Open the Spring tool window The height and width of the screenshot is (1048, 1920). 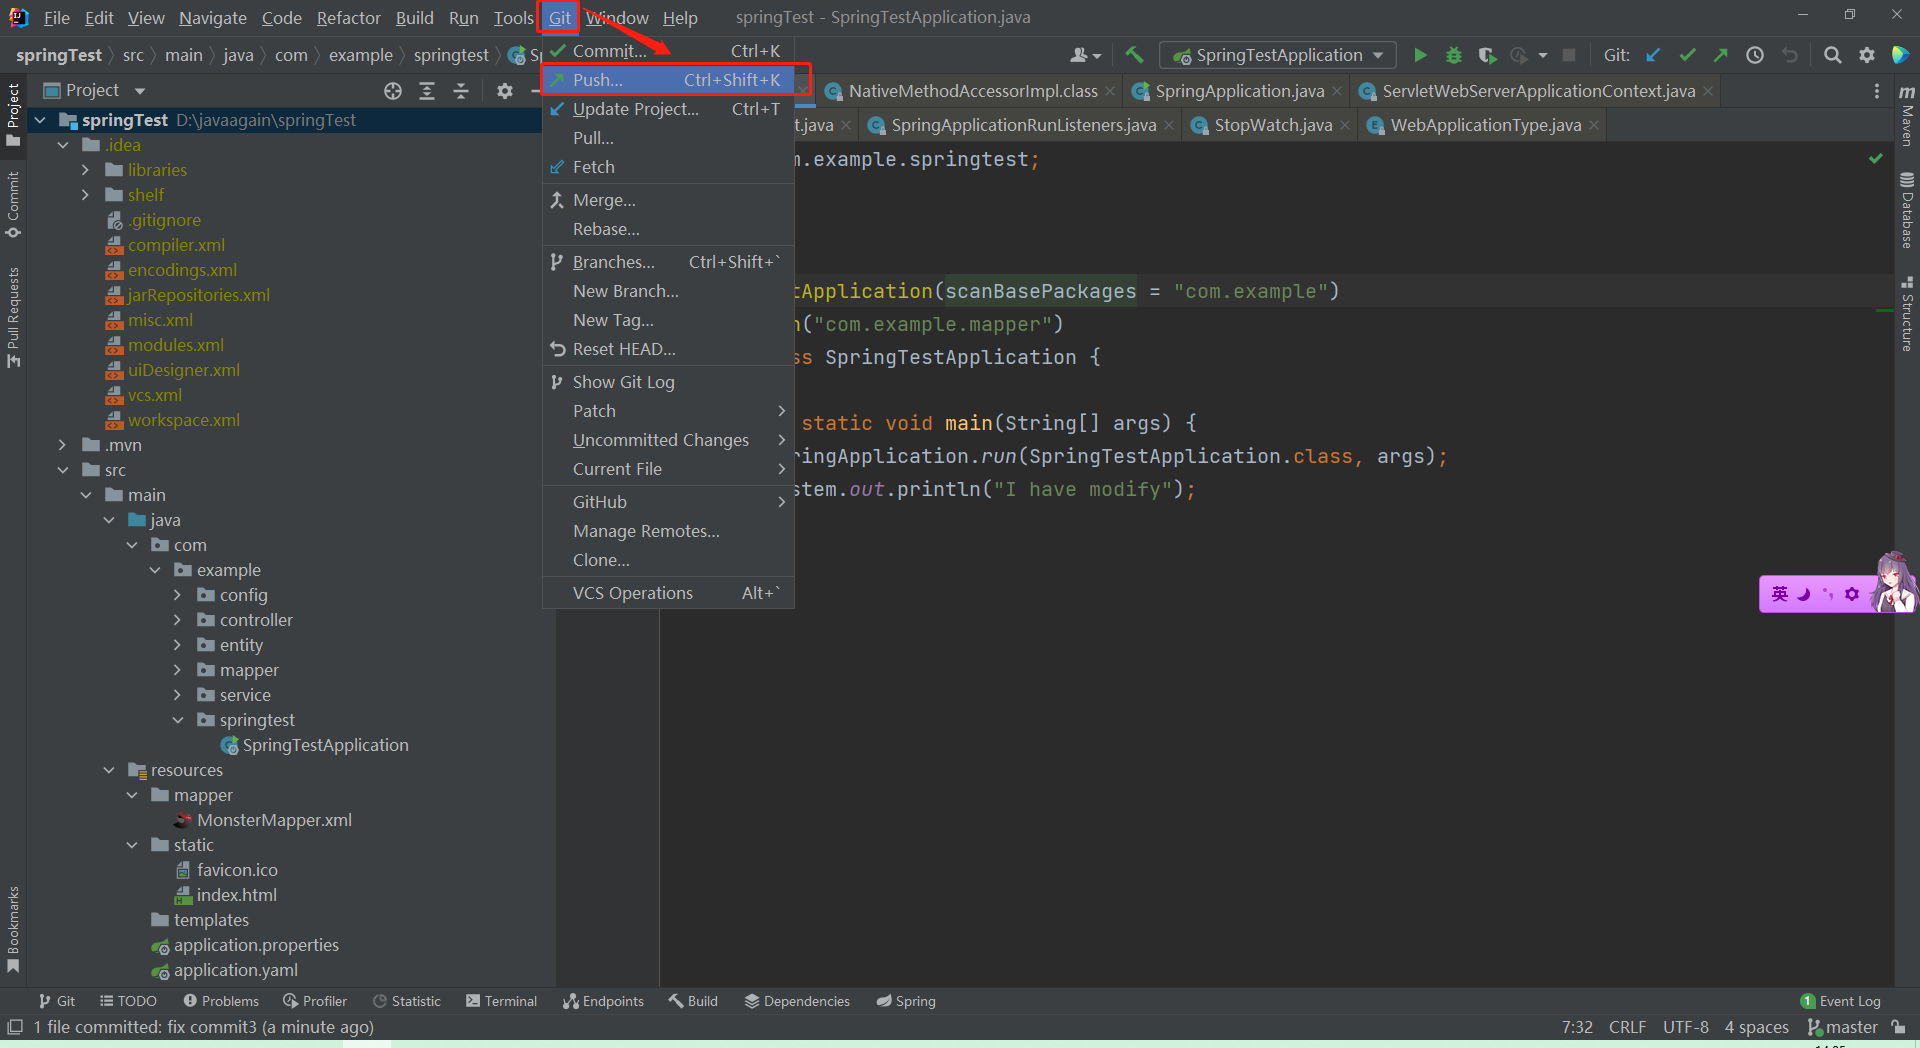click(906, 1001)
